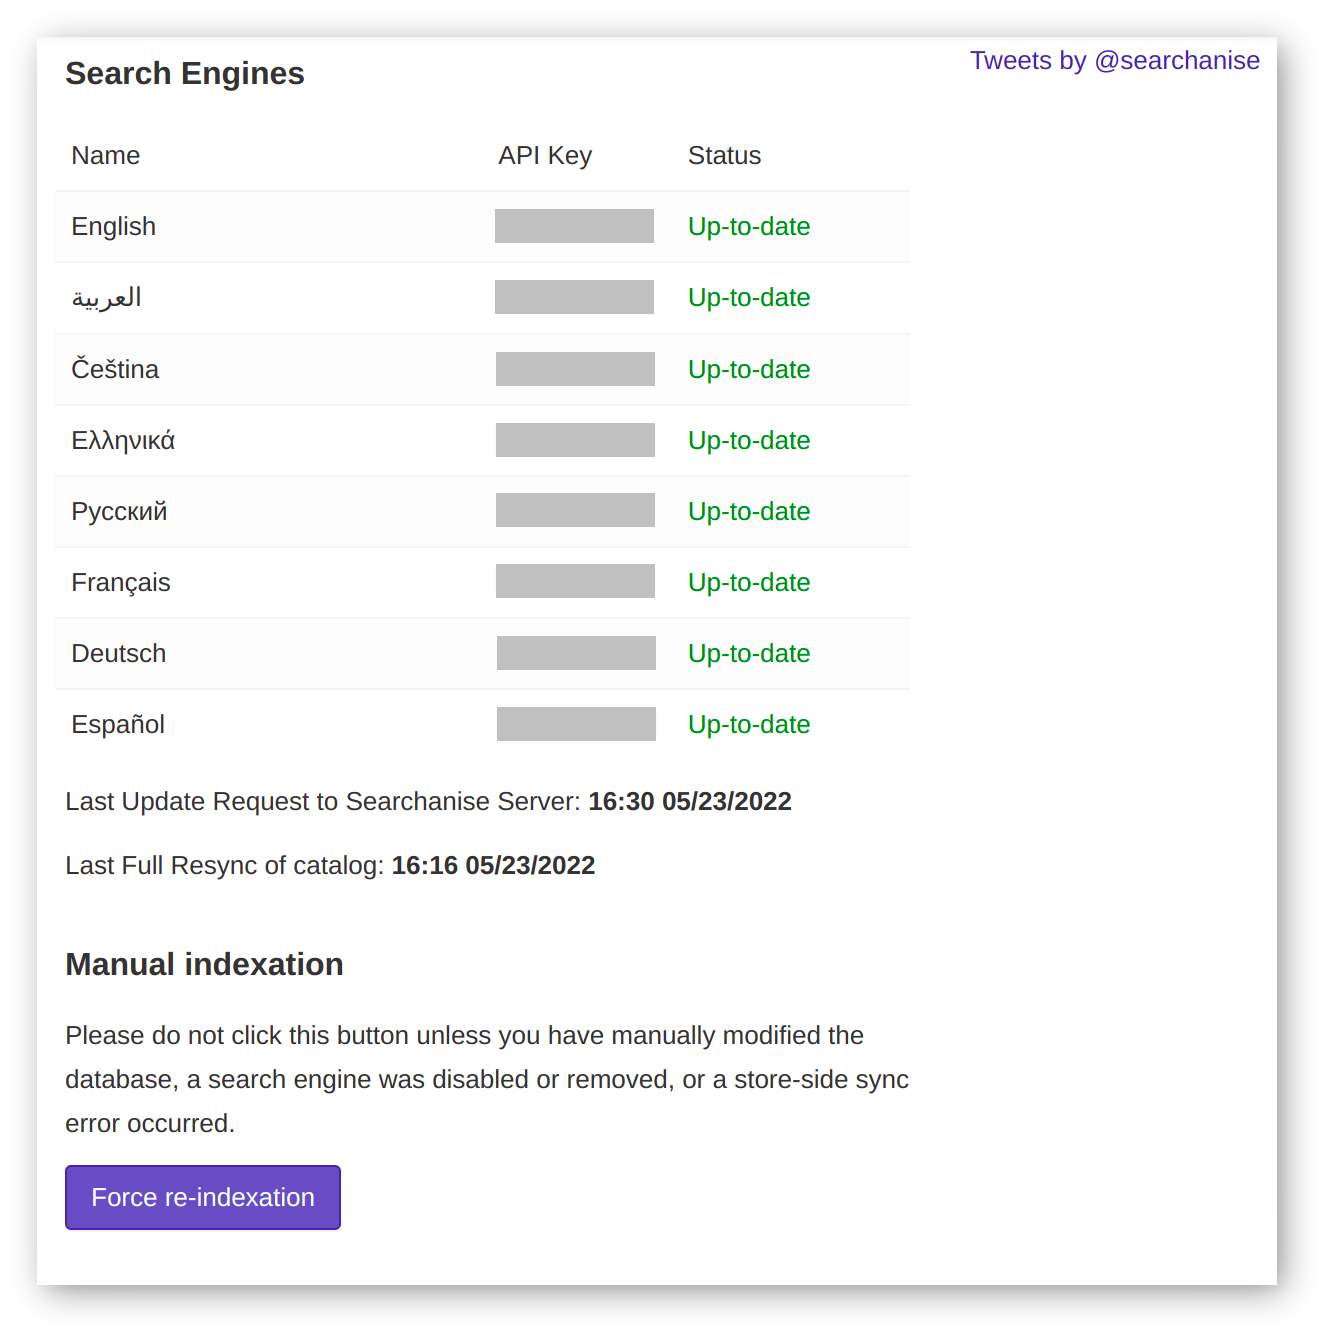The width and height of the screenshot is (1328, 1336).
Task: Select the Ελληνικά search engine name
Action: tap(123, 441)
